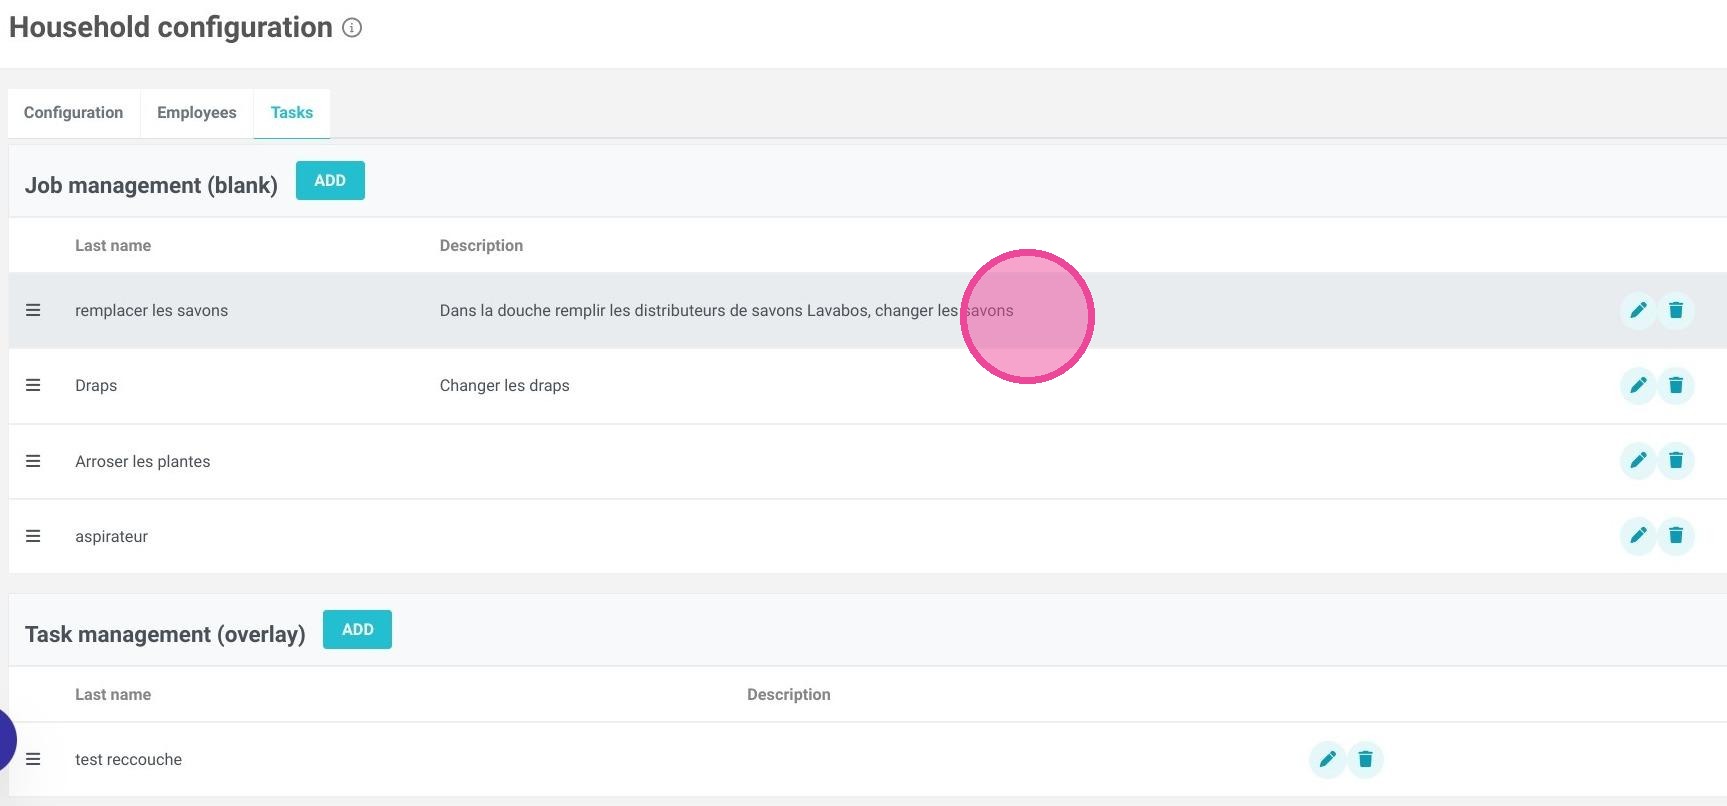Grab reorder handle for 'aspirateur' row

click(33, 536)
